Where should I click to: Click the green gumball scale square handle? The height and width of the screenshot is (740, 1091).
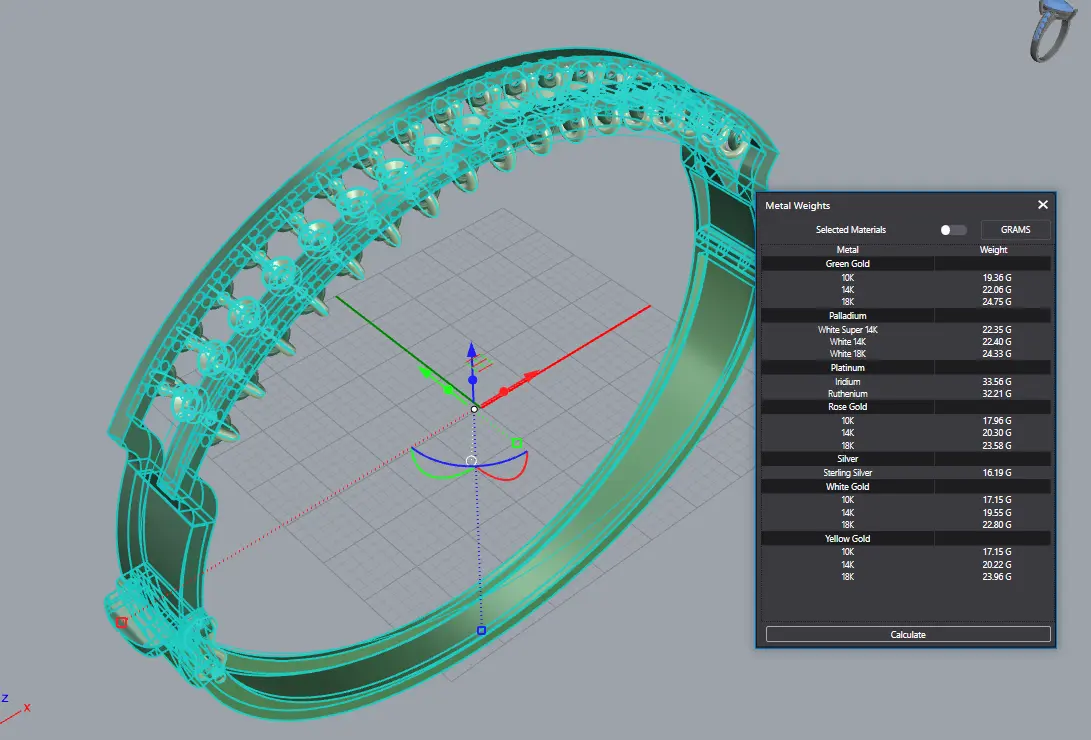(517, 443)
